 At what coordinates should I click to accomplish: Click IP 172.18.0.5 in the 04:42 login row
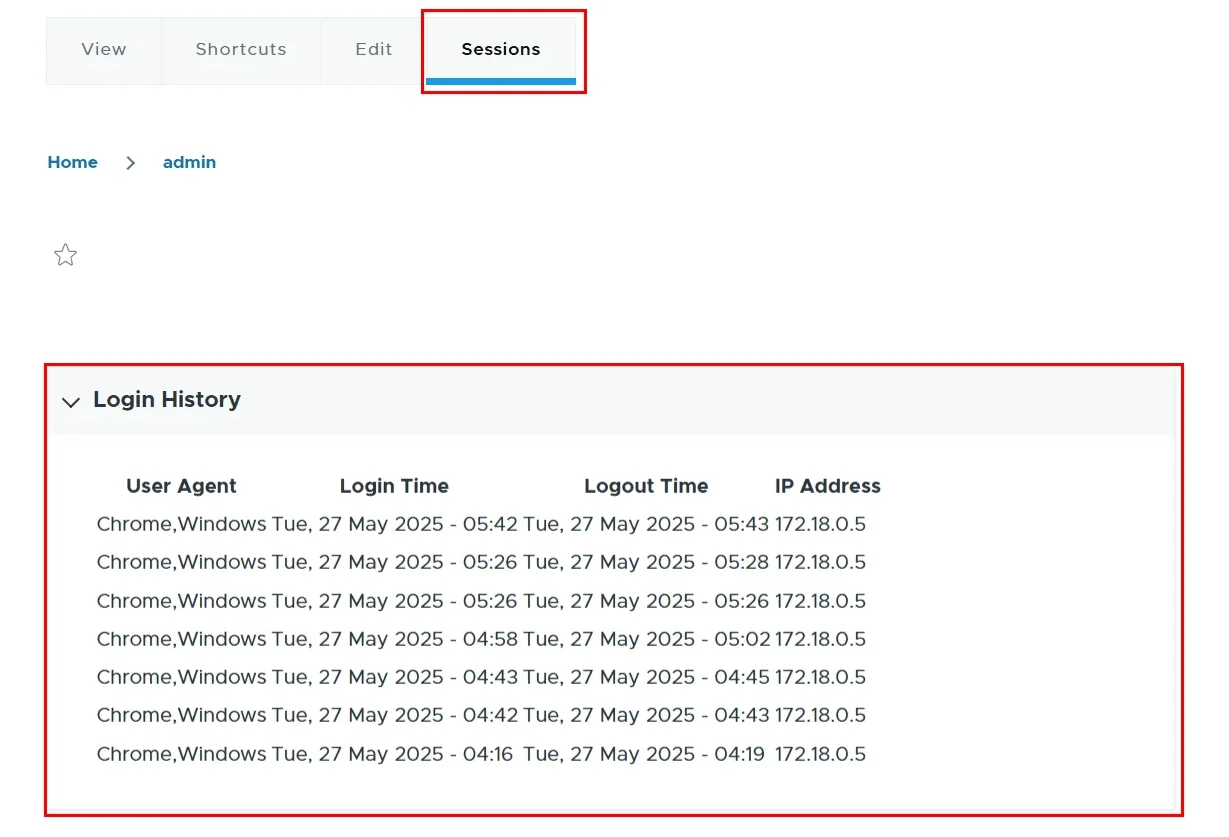(820, 715)
